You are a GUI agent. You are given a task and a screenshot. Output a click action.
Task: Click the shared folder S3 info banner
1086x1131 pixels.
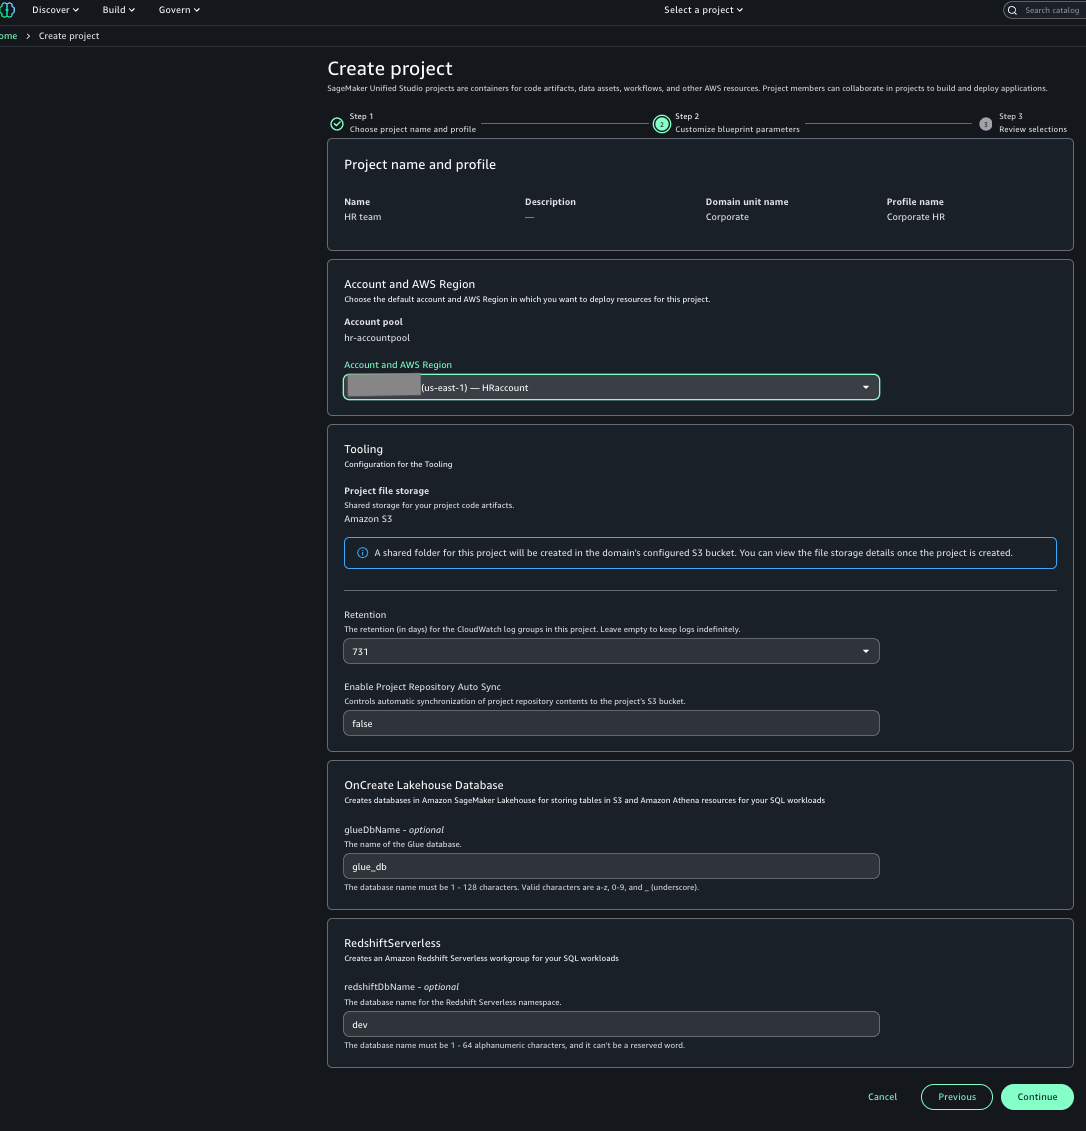click(x=700, y=553)
